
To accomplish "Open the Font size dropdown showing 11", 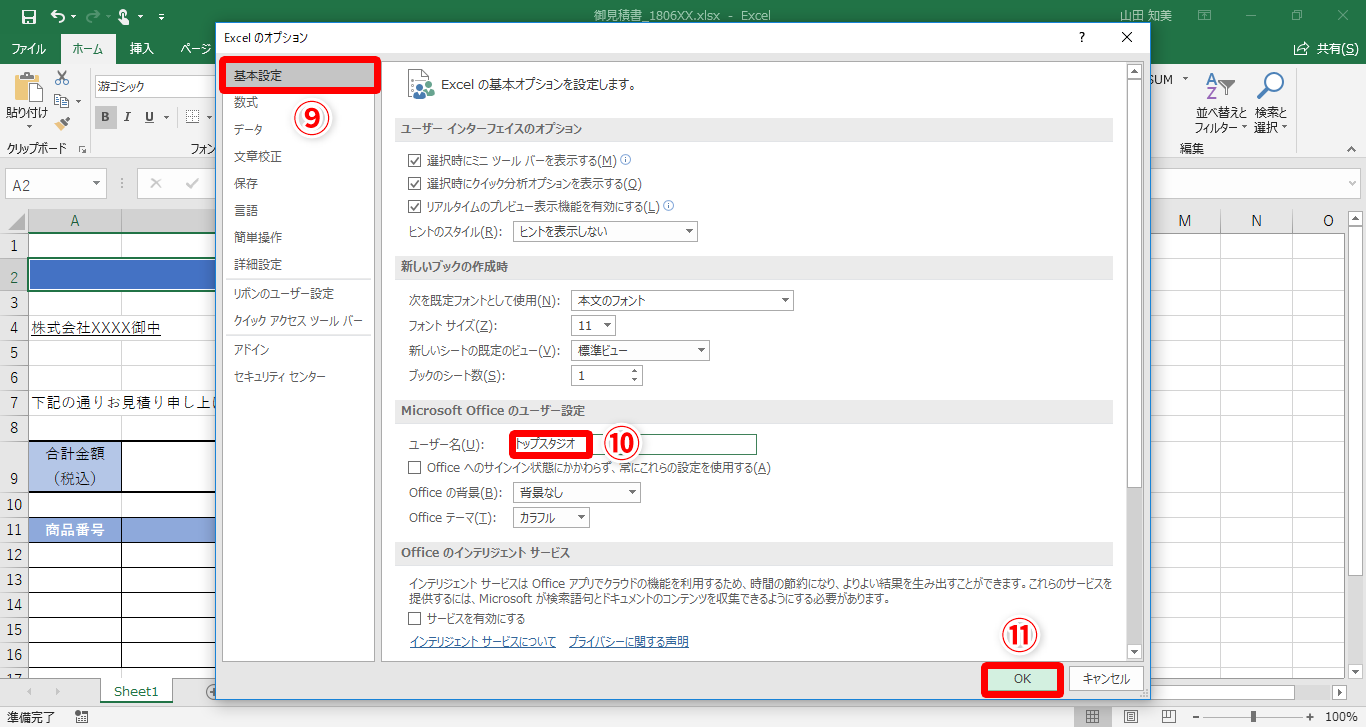I will [x=593, y=326].
